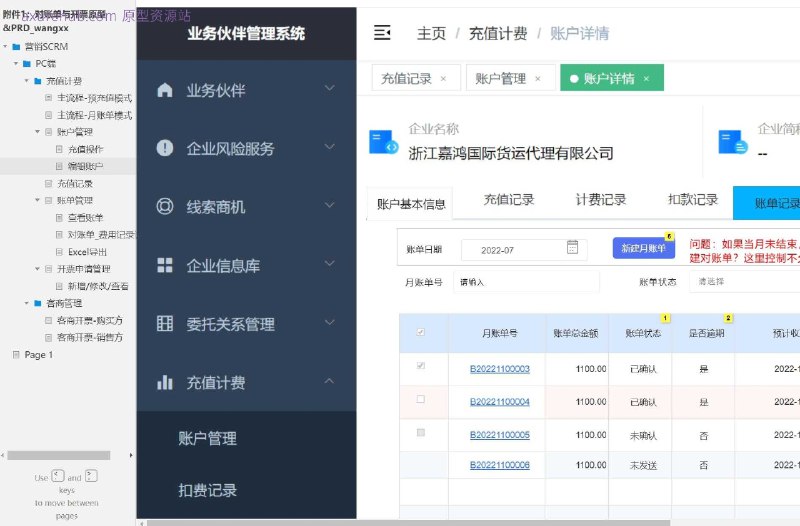Screen dimensions: 800x526
Task: Select the blue 账单记录 tab
Action: tap(766, 203)
